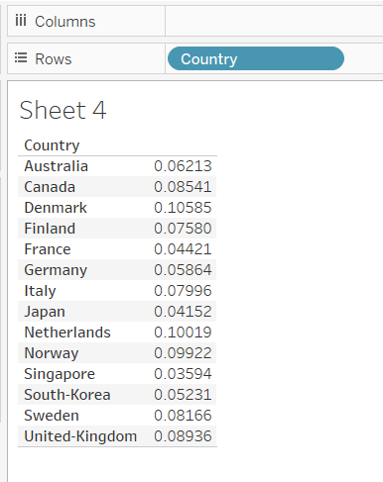Image resolution: width=383 pixels, height=482 pixels.
Task: Click value 0.10019 for Netherlands
Action: 183,332
